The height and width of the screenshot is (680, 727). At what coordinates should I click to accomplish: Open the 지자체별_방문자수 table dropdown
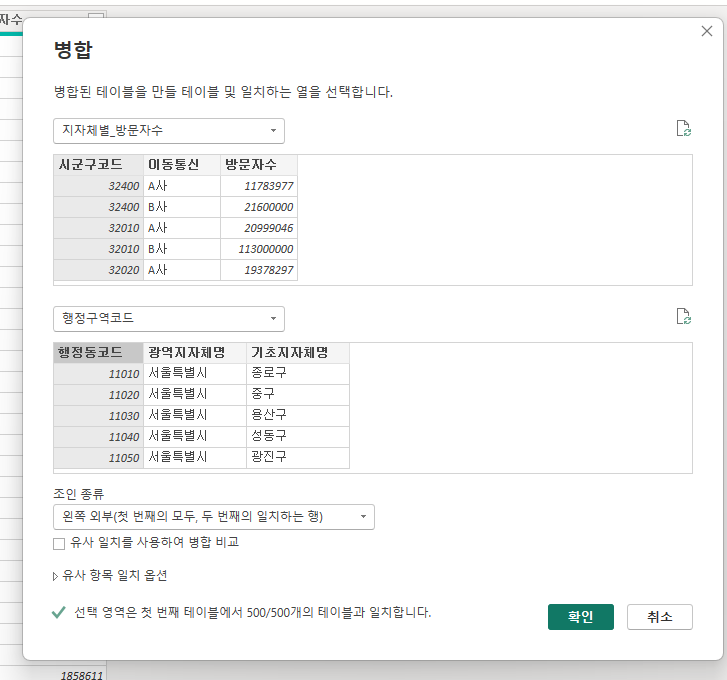(169, 131)
